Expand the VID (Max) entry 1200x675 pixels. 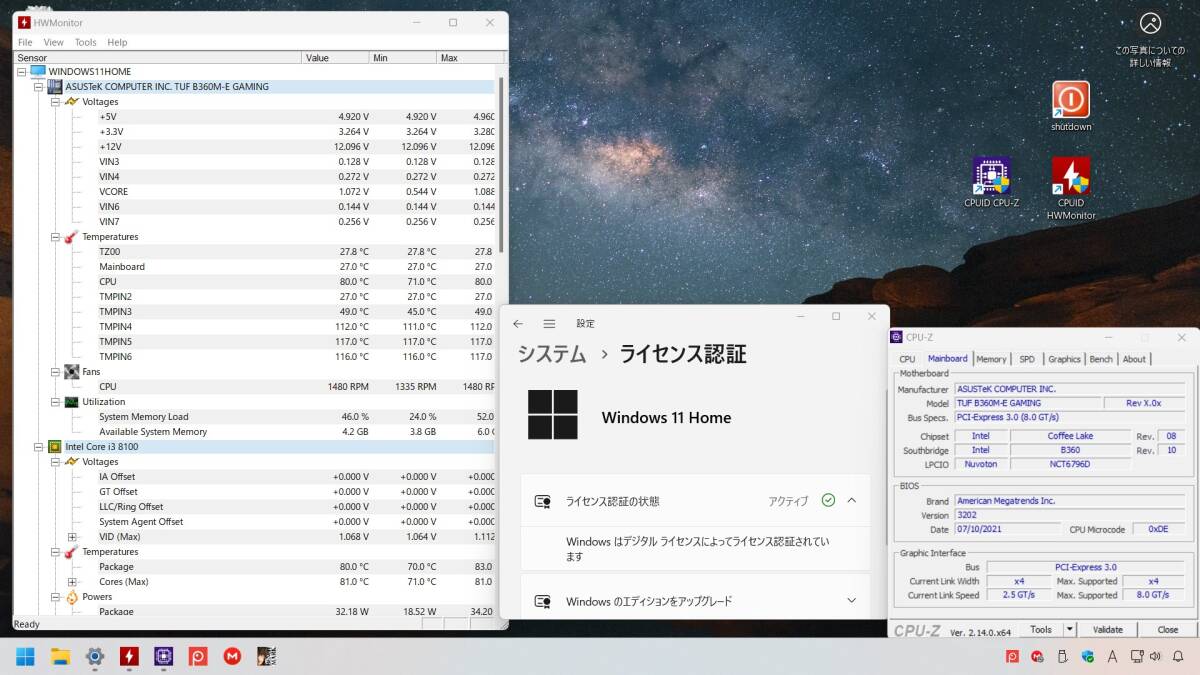72,537
